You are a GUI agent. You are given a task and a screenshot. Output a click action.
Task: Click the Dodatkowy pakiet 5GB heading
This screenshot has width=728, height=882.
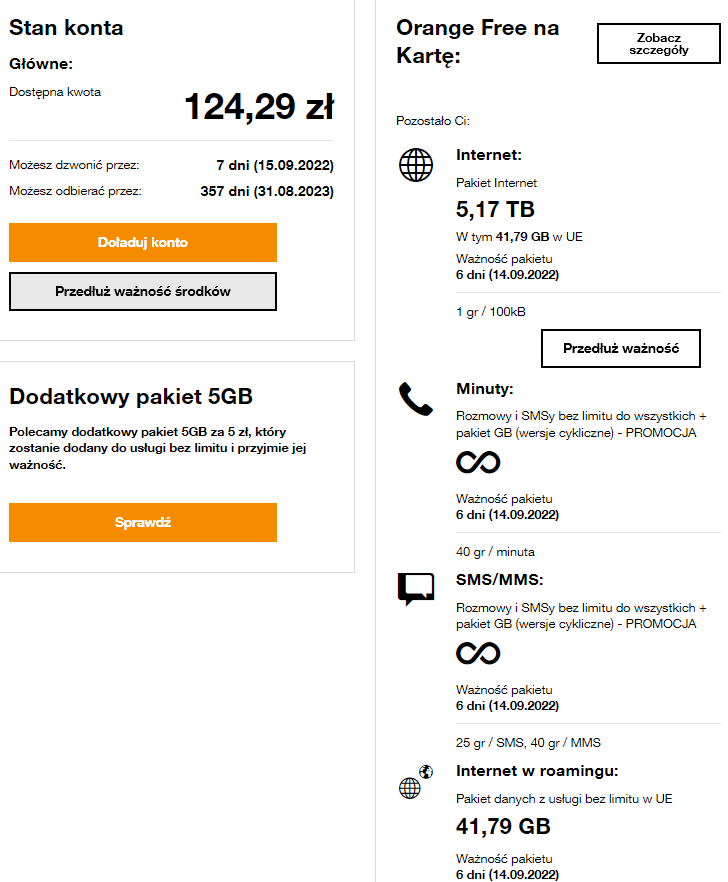tap(131, 396)
